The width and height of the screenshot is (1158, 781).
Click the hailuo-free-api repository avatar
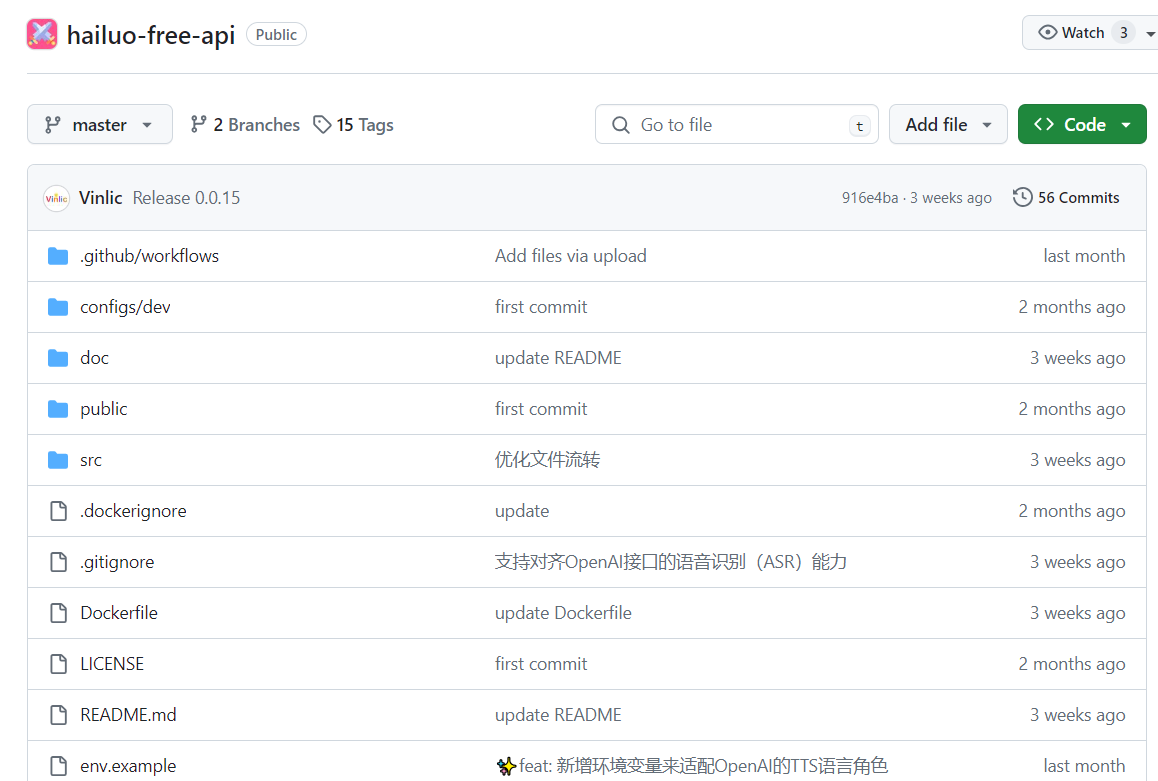(x=42, y=33)
